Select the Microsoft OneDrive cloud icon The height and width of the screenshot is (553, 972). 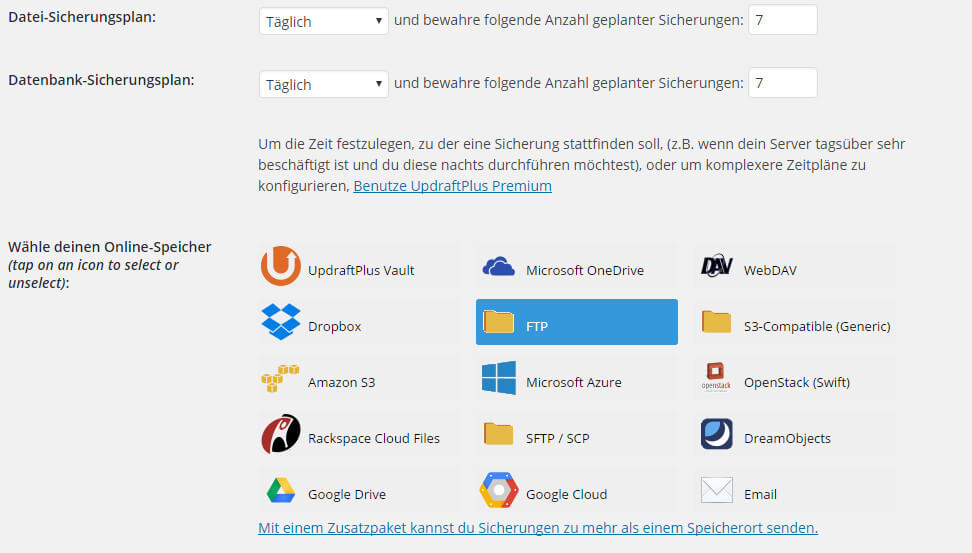pos(498,267)
